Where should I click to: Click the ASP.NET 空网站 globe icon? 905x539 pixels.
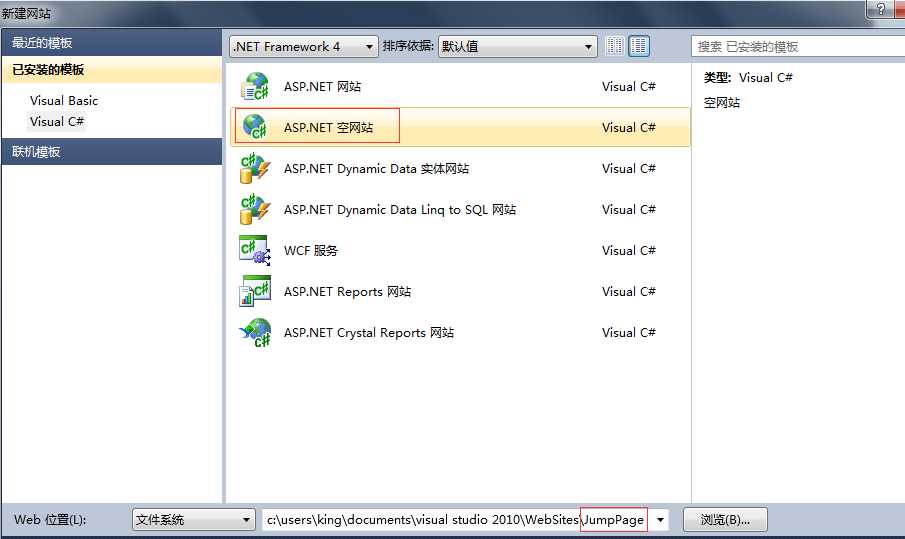pos(255,127)
